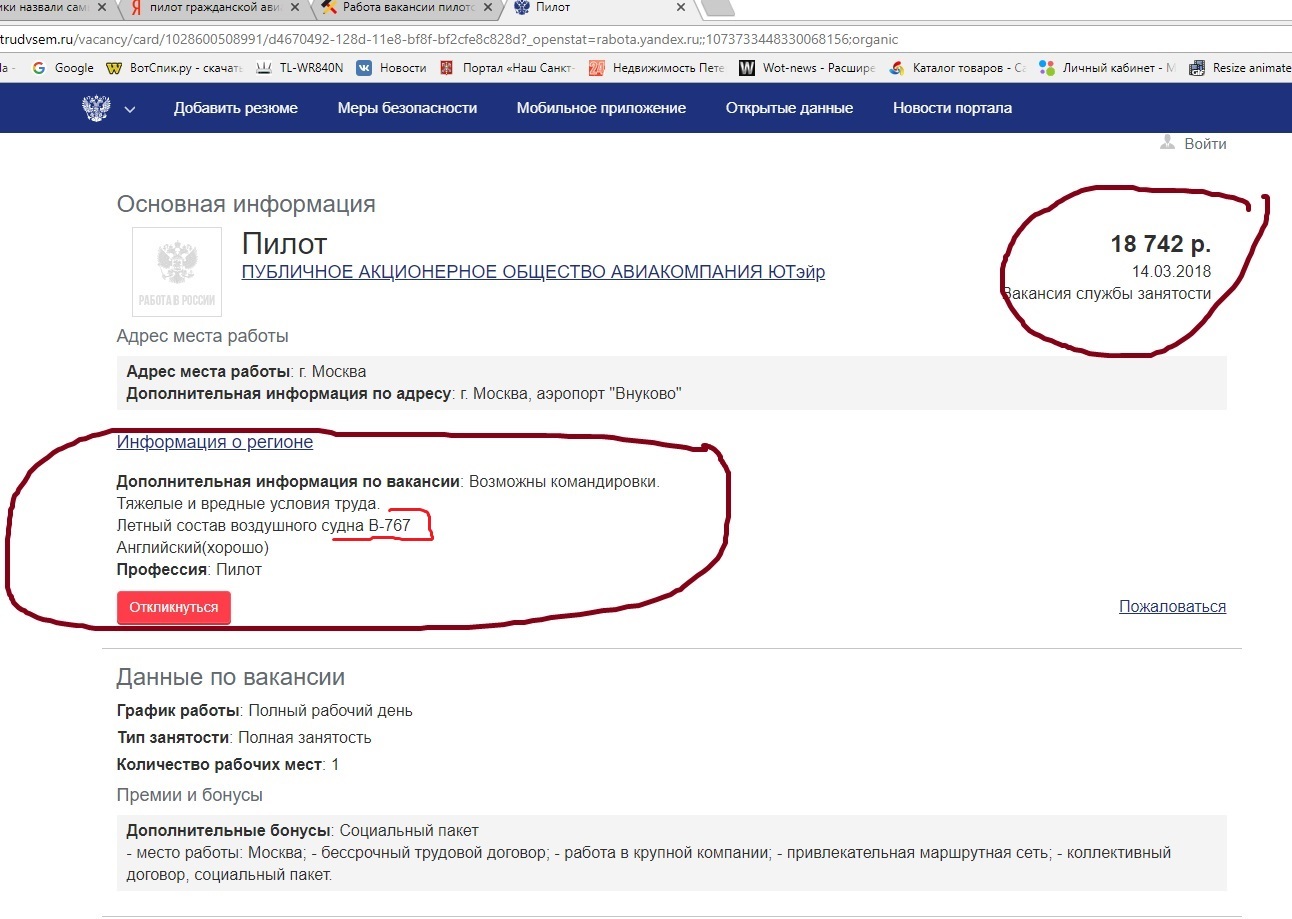
Task: Open 'Добавить резюме' in the navigation
Action: coord(236,108)
